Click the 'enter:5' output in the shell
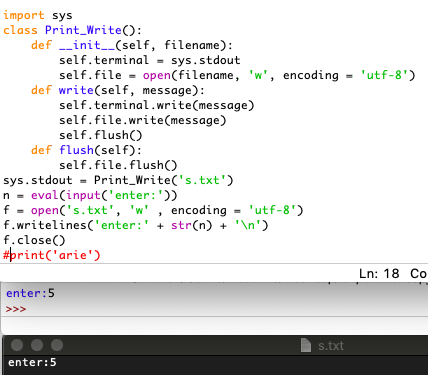 tap(30, 293)
